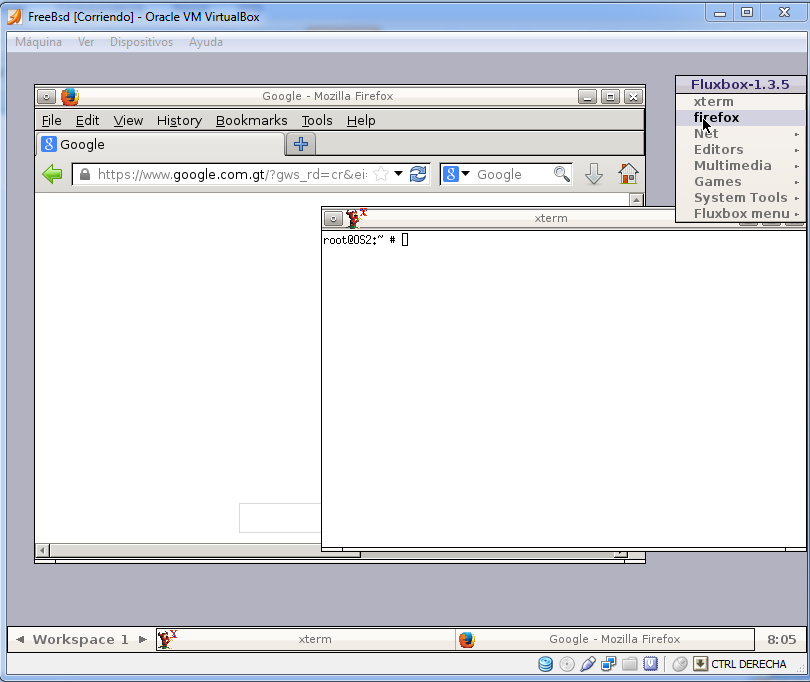
Task: Click VirtualBox hard disk status icon
Action: (x=546, y=664)
